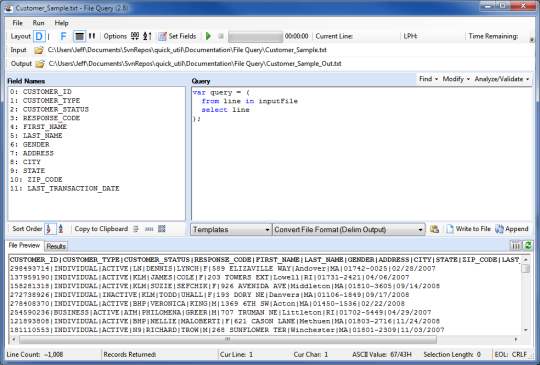The height and width of the screenshot is (365, 540).
Task: Click preview vertical scrollbar down arrow
Action: click(x=526, y=330)
